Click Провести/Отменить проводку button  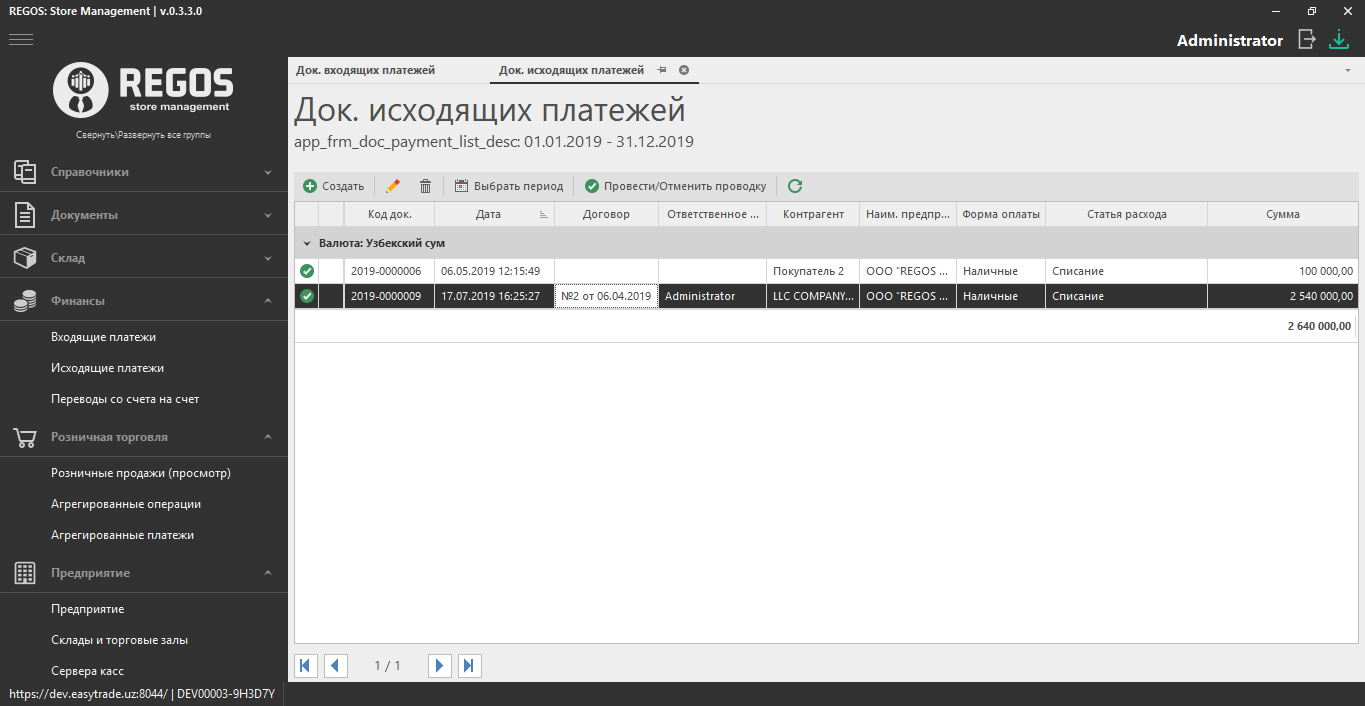point(675,186)
